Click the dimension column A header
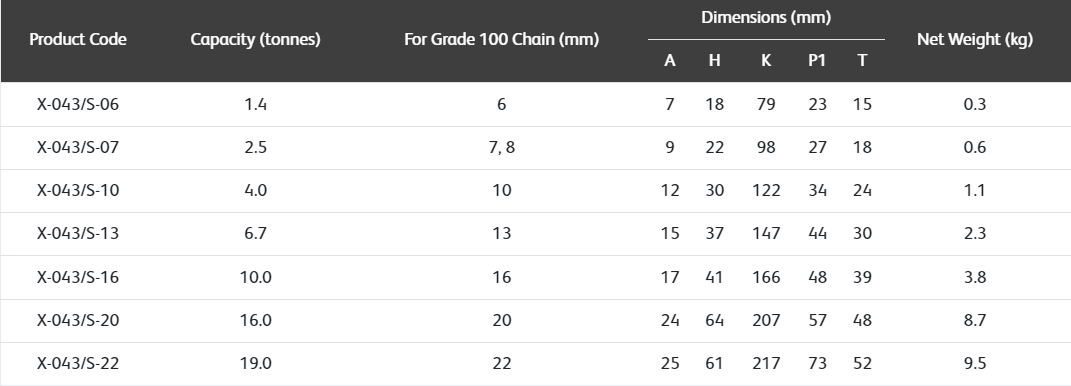 [x=669, y=61]
